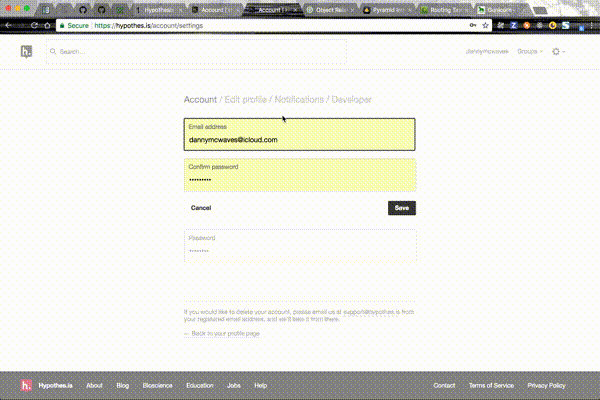This screenshot has width=600, height=400.
Task: Click the green Secure padlock indicator
Action: coord(74,25)
